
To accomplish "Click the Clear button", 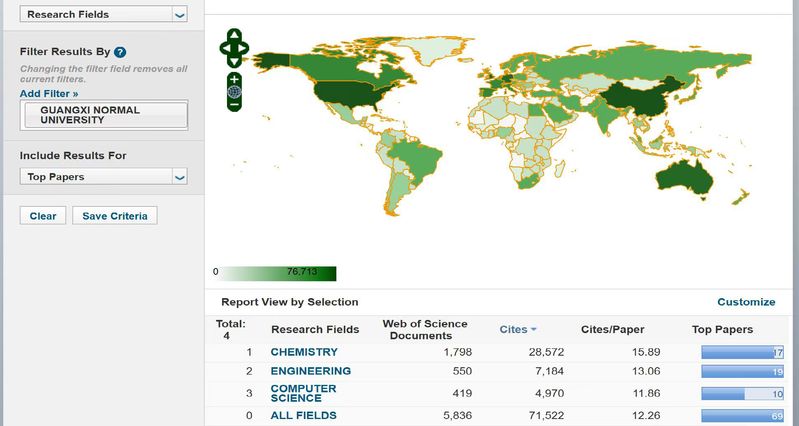I will pyautogui.click(x=43, y=216).
